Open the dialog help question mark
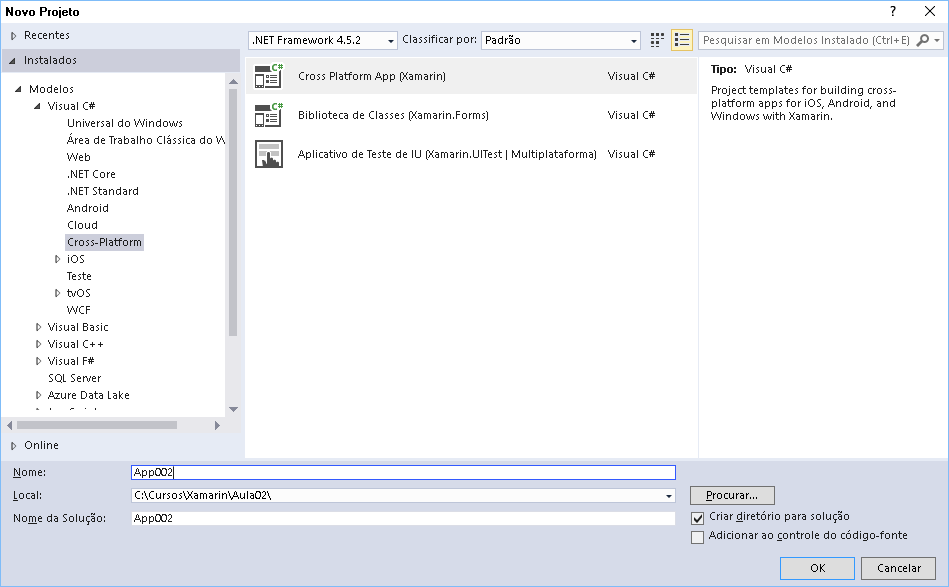949x587 pixels. click(893, 11)
